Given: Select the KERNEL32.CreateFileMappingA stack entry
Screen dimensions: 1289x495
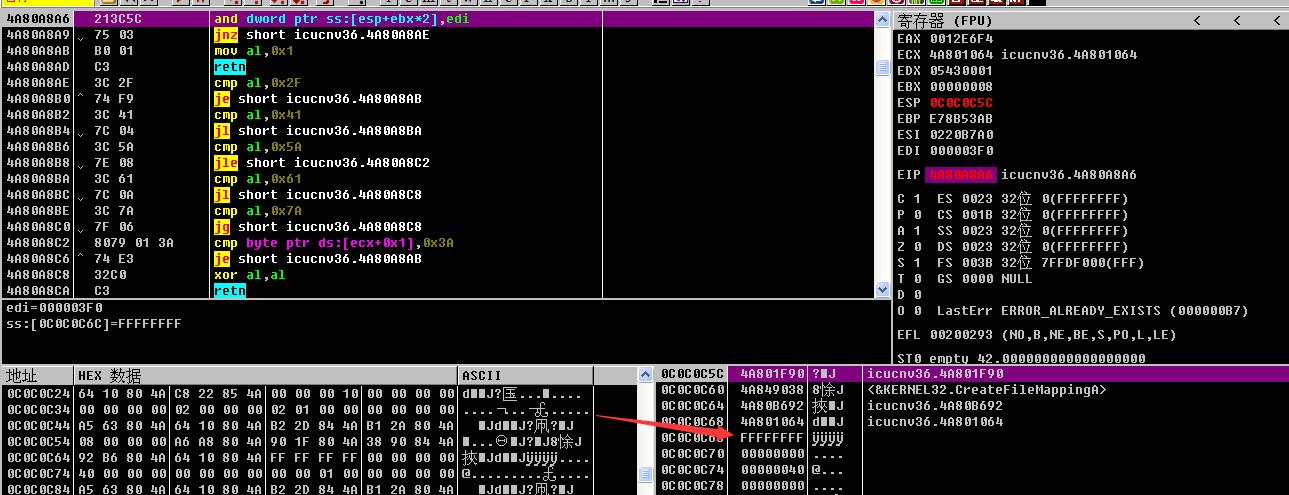Looking at the screenshot, I should 985,390.
